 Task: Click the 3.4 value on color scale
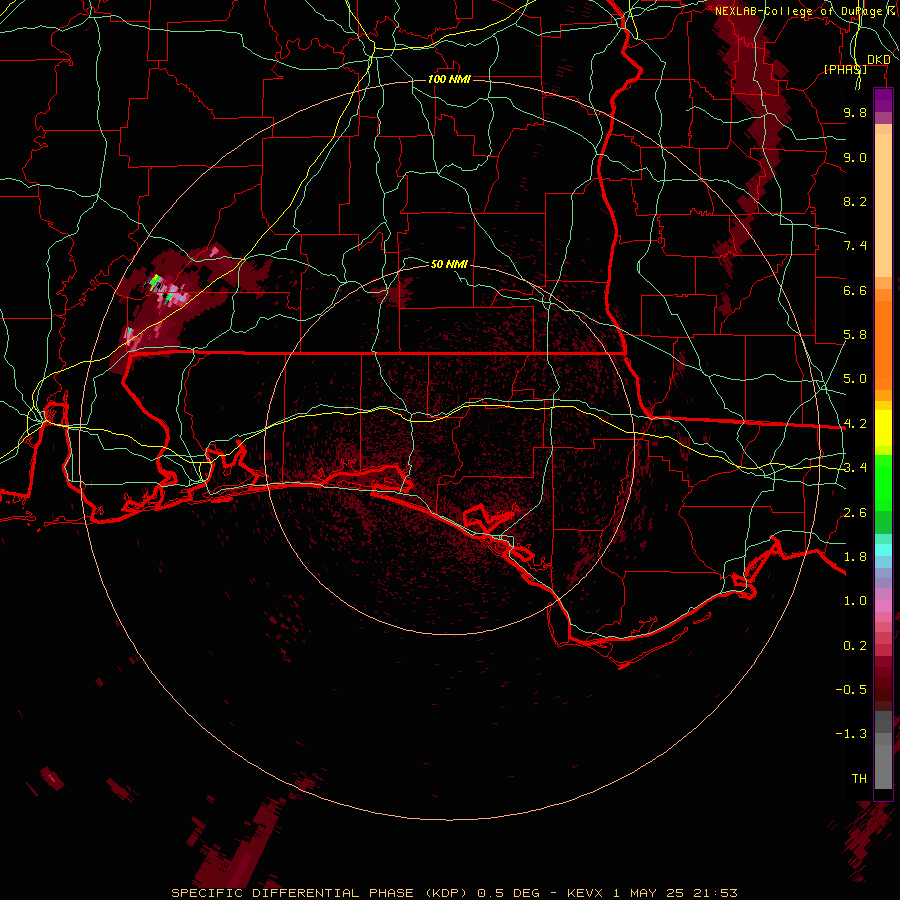pyautogui.click(x=855, y=468)
